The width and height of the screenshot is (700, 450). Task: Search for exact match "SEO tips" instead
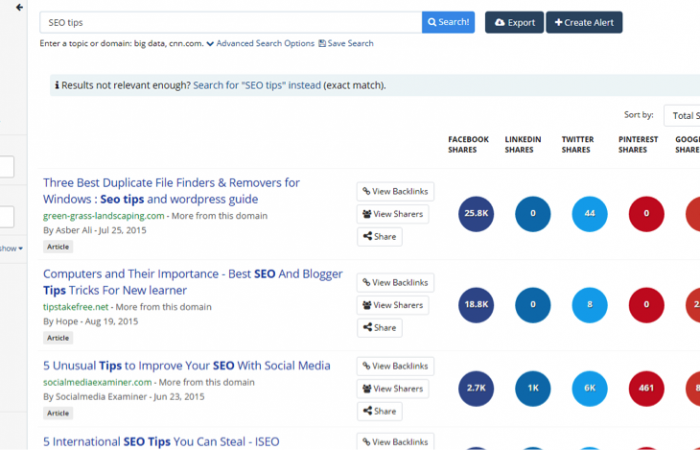point(257,85)
